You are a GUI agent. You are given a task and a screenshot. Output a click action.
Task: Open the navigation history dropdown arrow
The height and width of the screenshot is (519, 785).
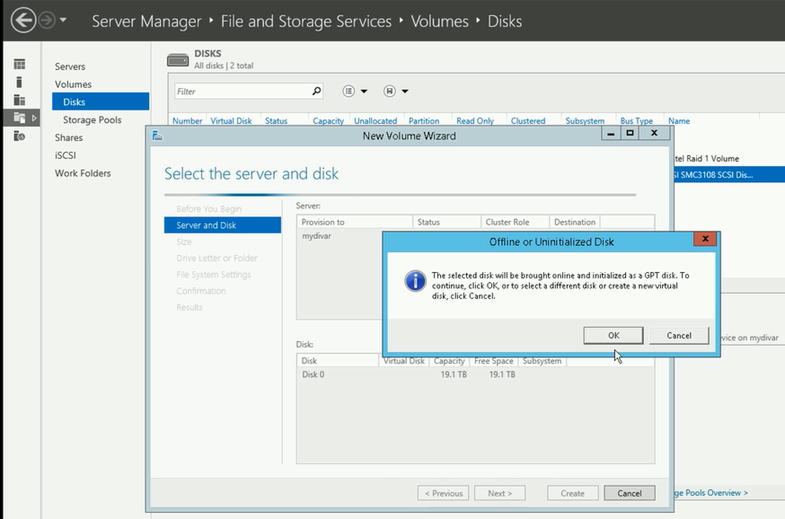click(64, 20)
